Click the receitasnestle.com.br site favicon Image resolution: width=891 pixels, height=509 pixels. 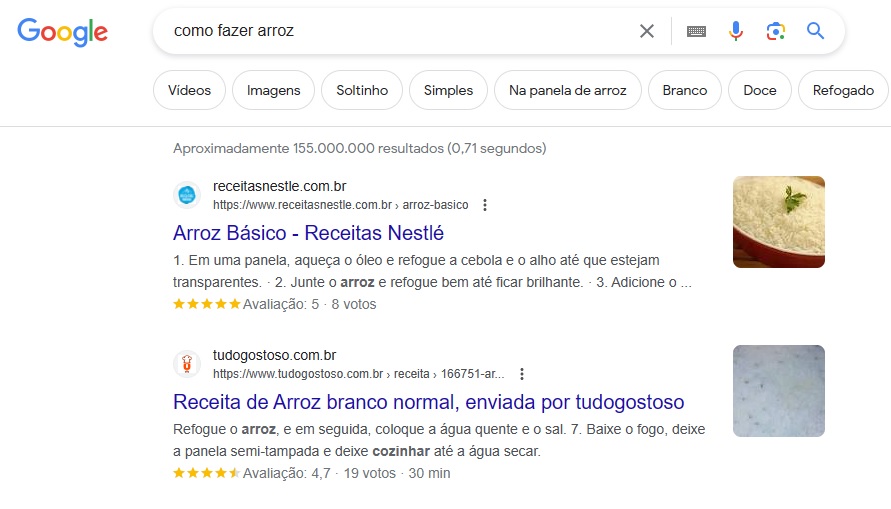pos(187,195)
